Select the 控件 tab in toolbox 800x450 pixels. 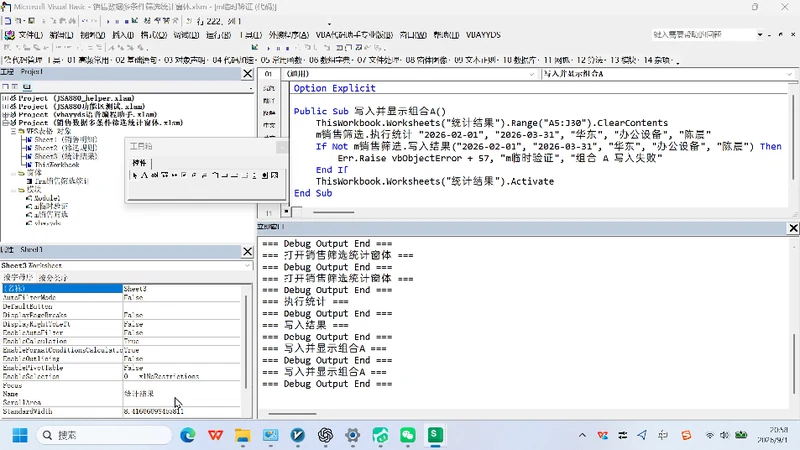tap(139, 163)
